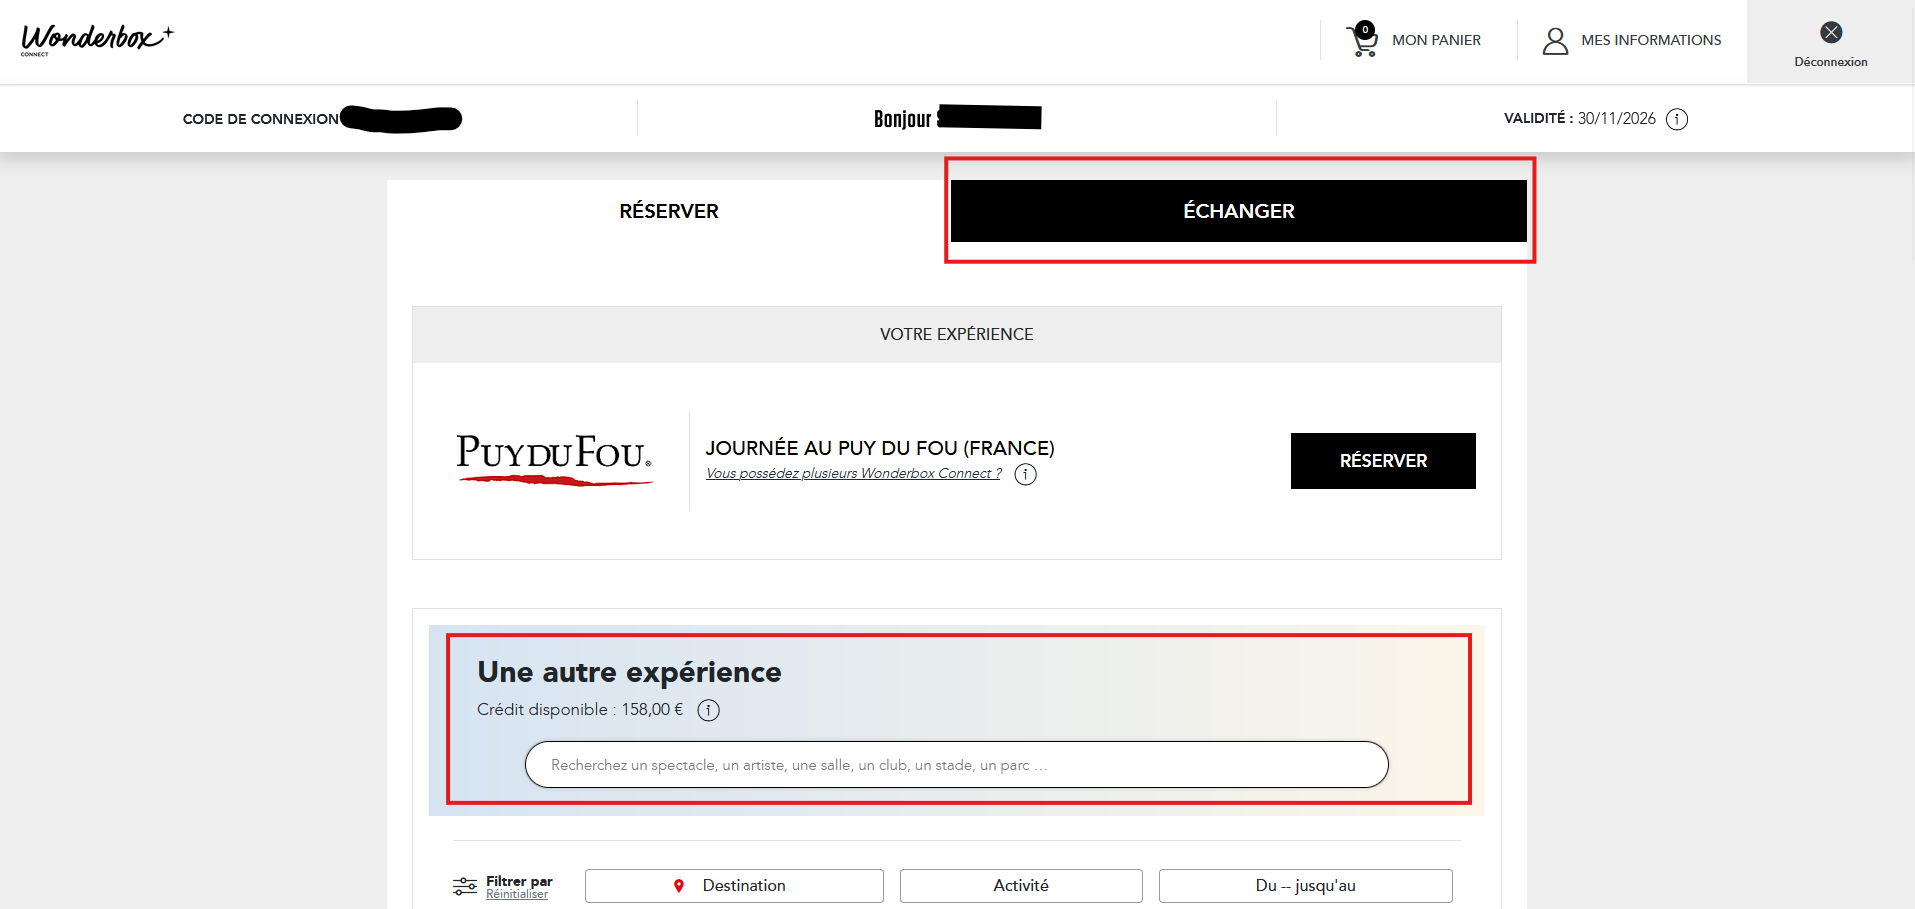The width and height of the screenshot is (1915, 909).
Task: Select 'Une autre expérience' heading
Action: [x=629, y=672]
